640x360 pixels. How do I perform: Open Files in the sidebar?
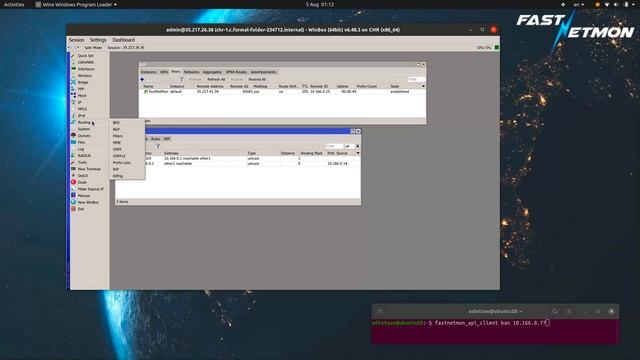[82, 142]
